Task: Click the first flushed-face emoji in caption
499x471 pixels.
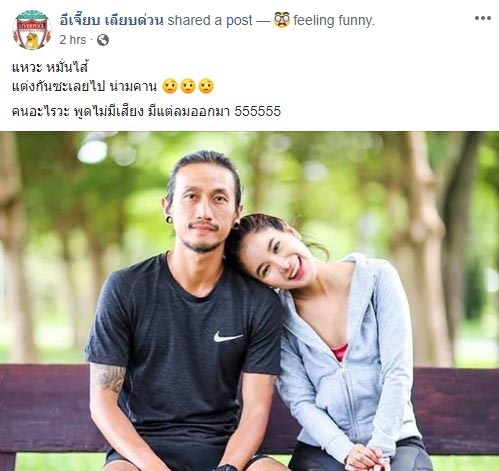Action: click(x=170, y=86)
